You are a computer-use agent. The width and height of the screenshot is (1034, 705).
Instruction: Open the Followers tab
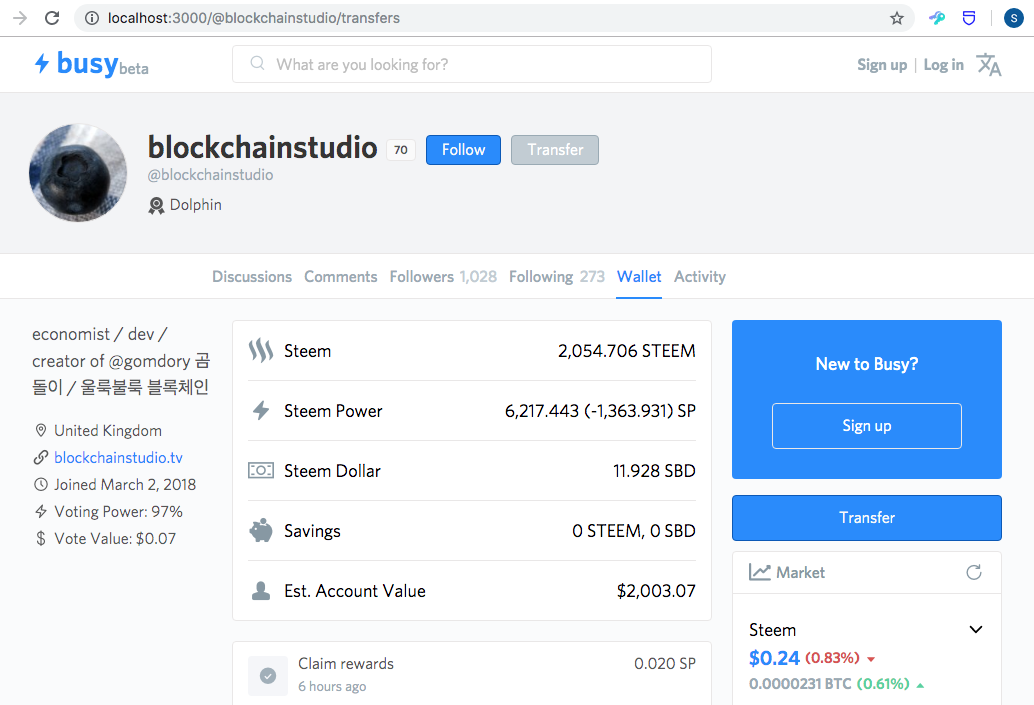pos(443,276)
